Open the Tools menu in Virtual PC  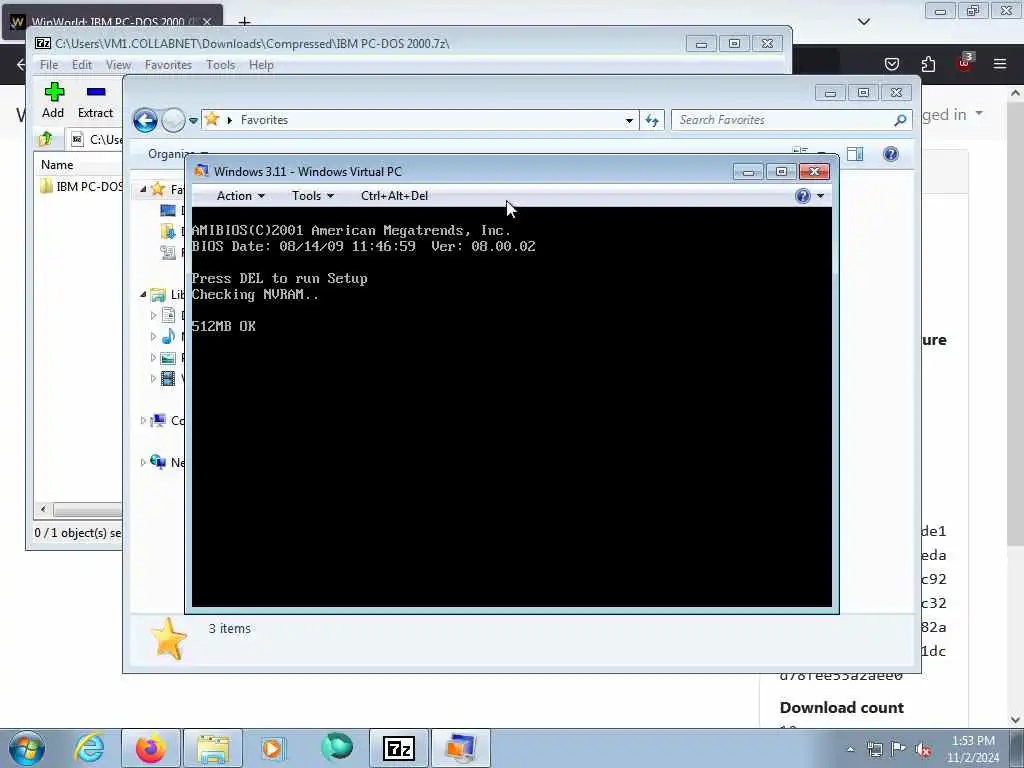tap(312, 196)
